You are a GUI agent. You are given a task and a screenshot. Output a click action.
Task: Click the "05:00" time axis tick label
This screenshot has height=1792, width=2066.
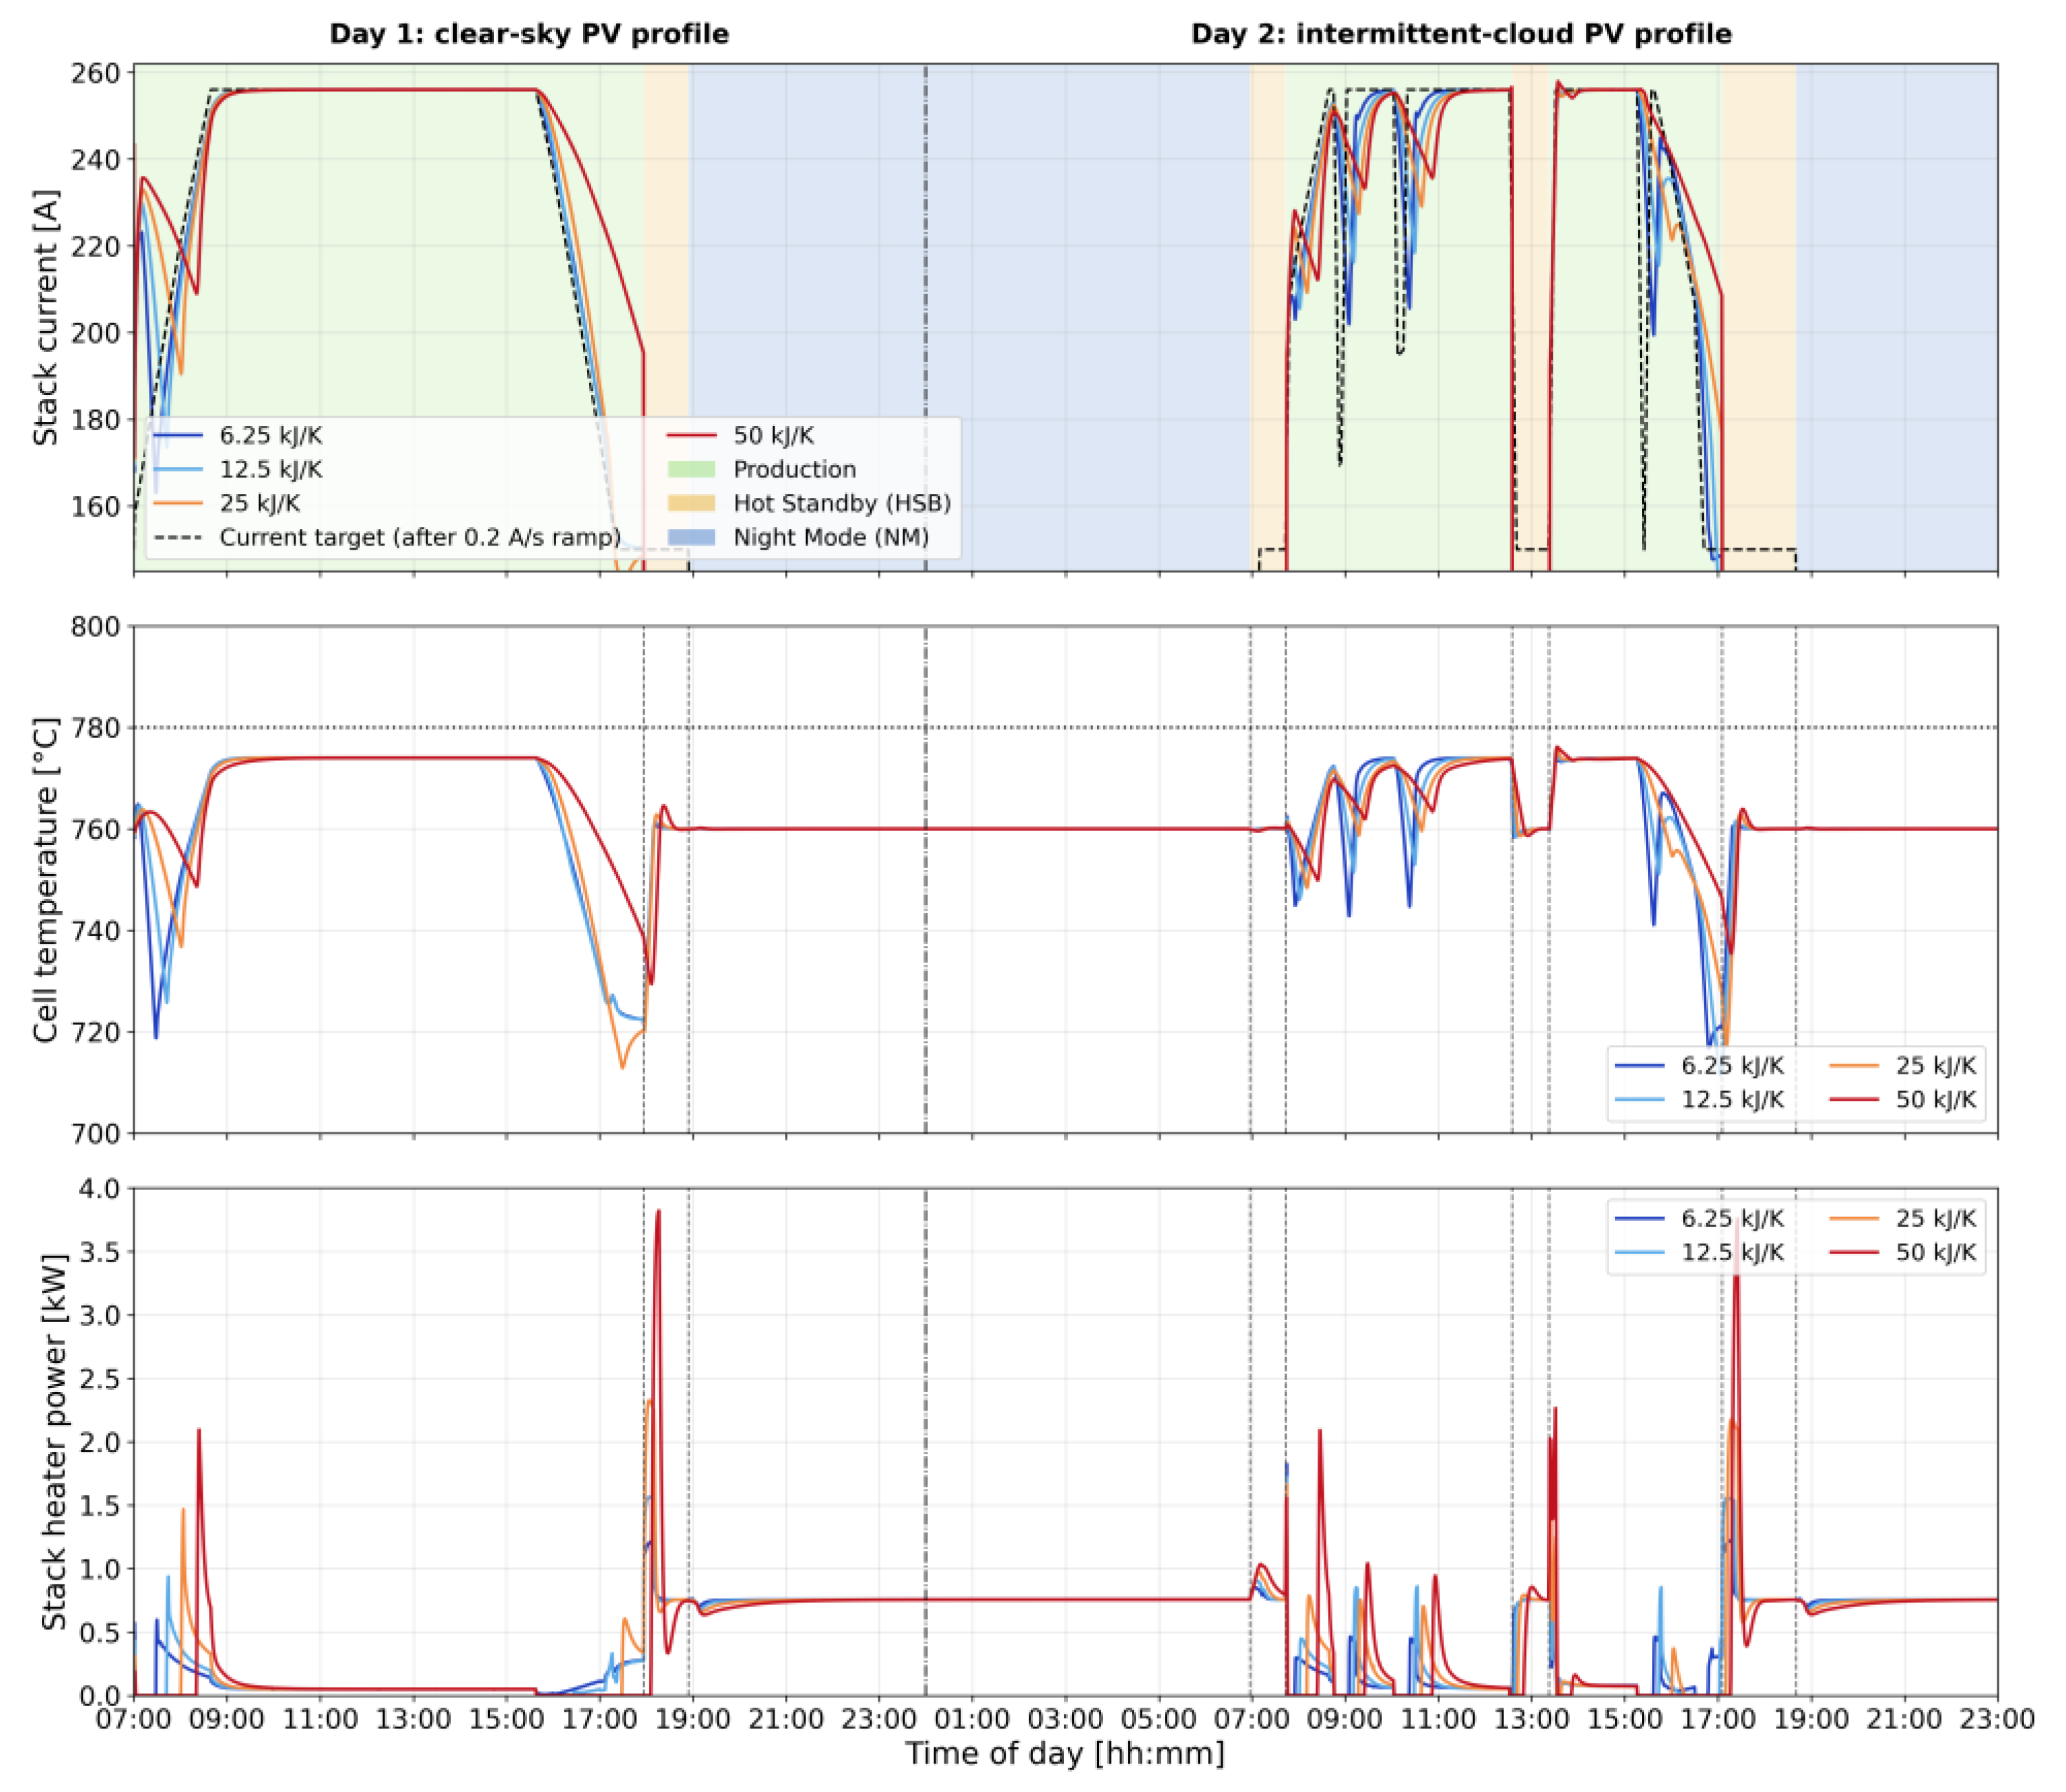1158,1720
